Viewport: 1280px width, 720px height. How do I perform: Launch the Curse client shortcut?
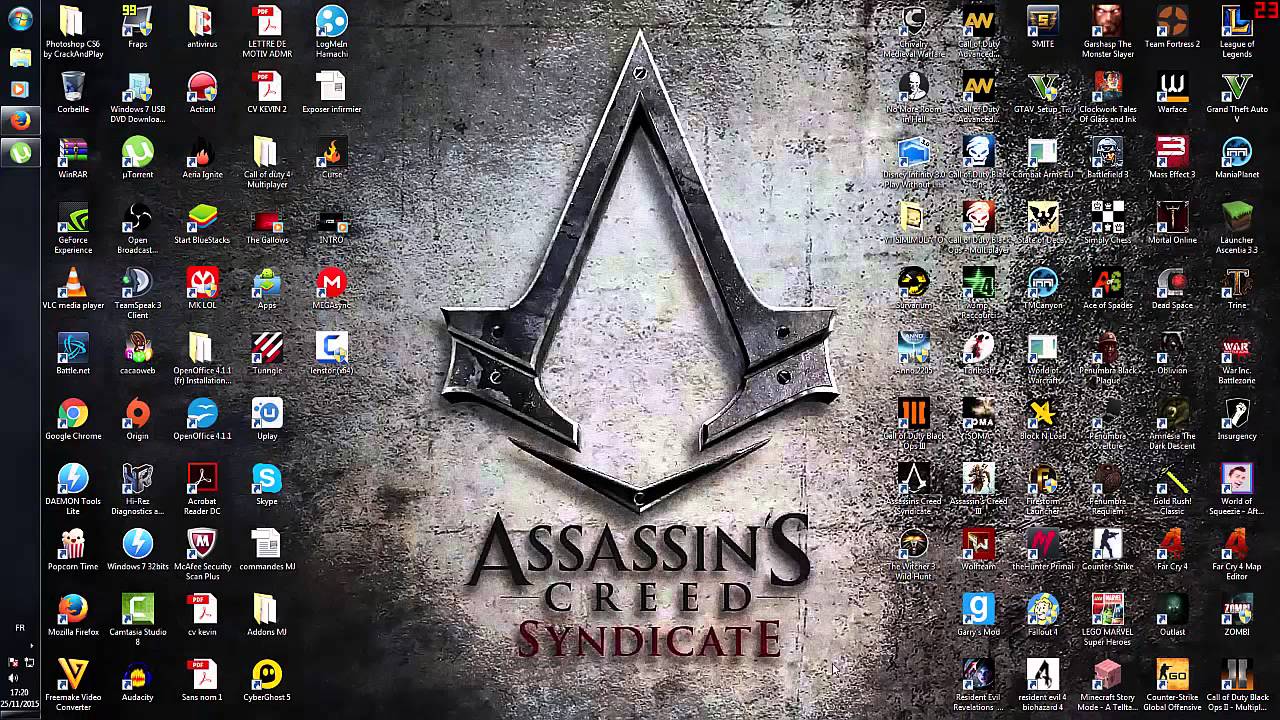pos(332,158)
